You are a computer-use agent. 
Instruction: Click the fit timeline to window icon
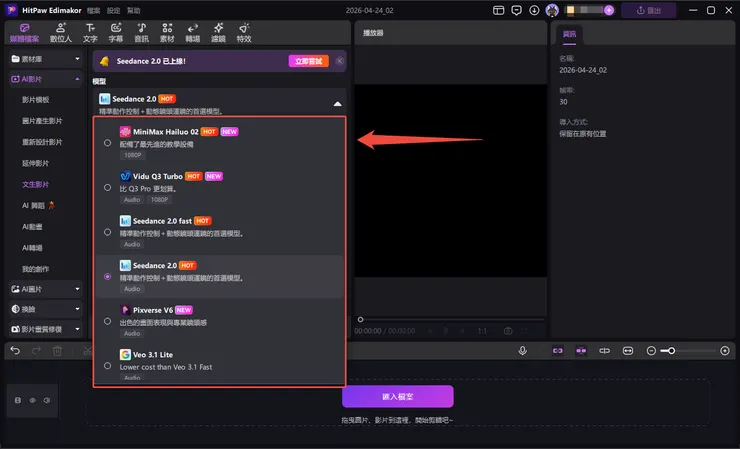point(628,351)
